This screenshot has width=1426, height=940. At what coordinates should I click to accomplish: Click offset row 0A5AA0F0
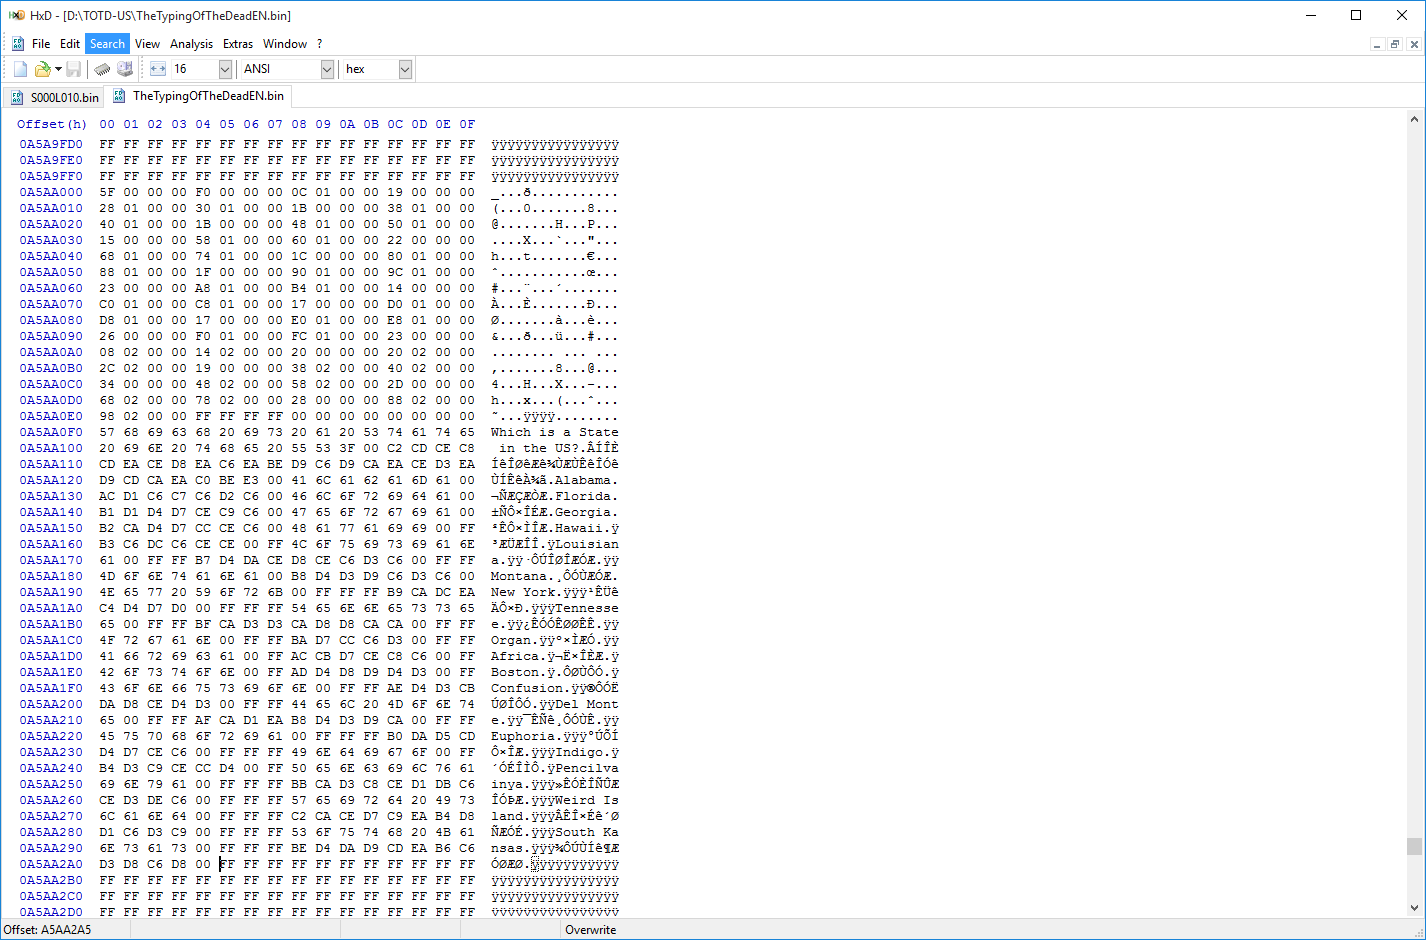click(51, 432)
